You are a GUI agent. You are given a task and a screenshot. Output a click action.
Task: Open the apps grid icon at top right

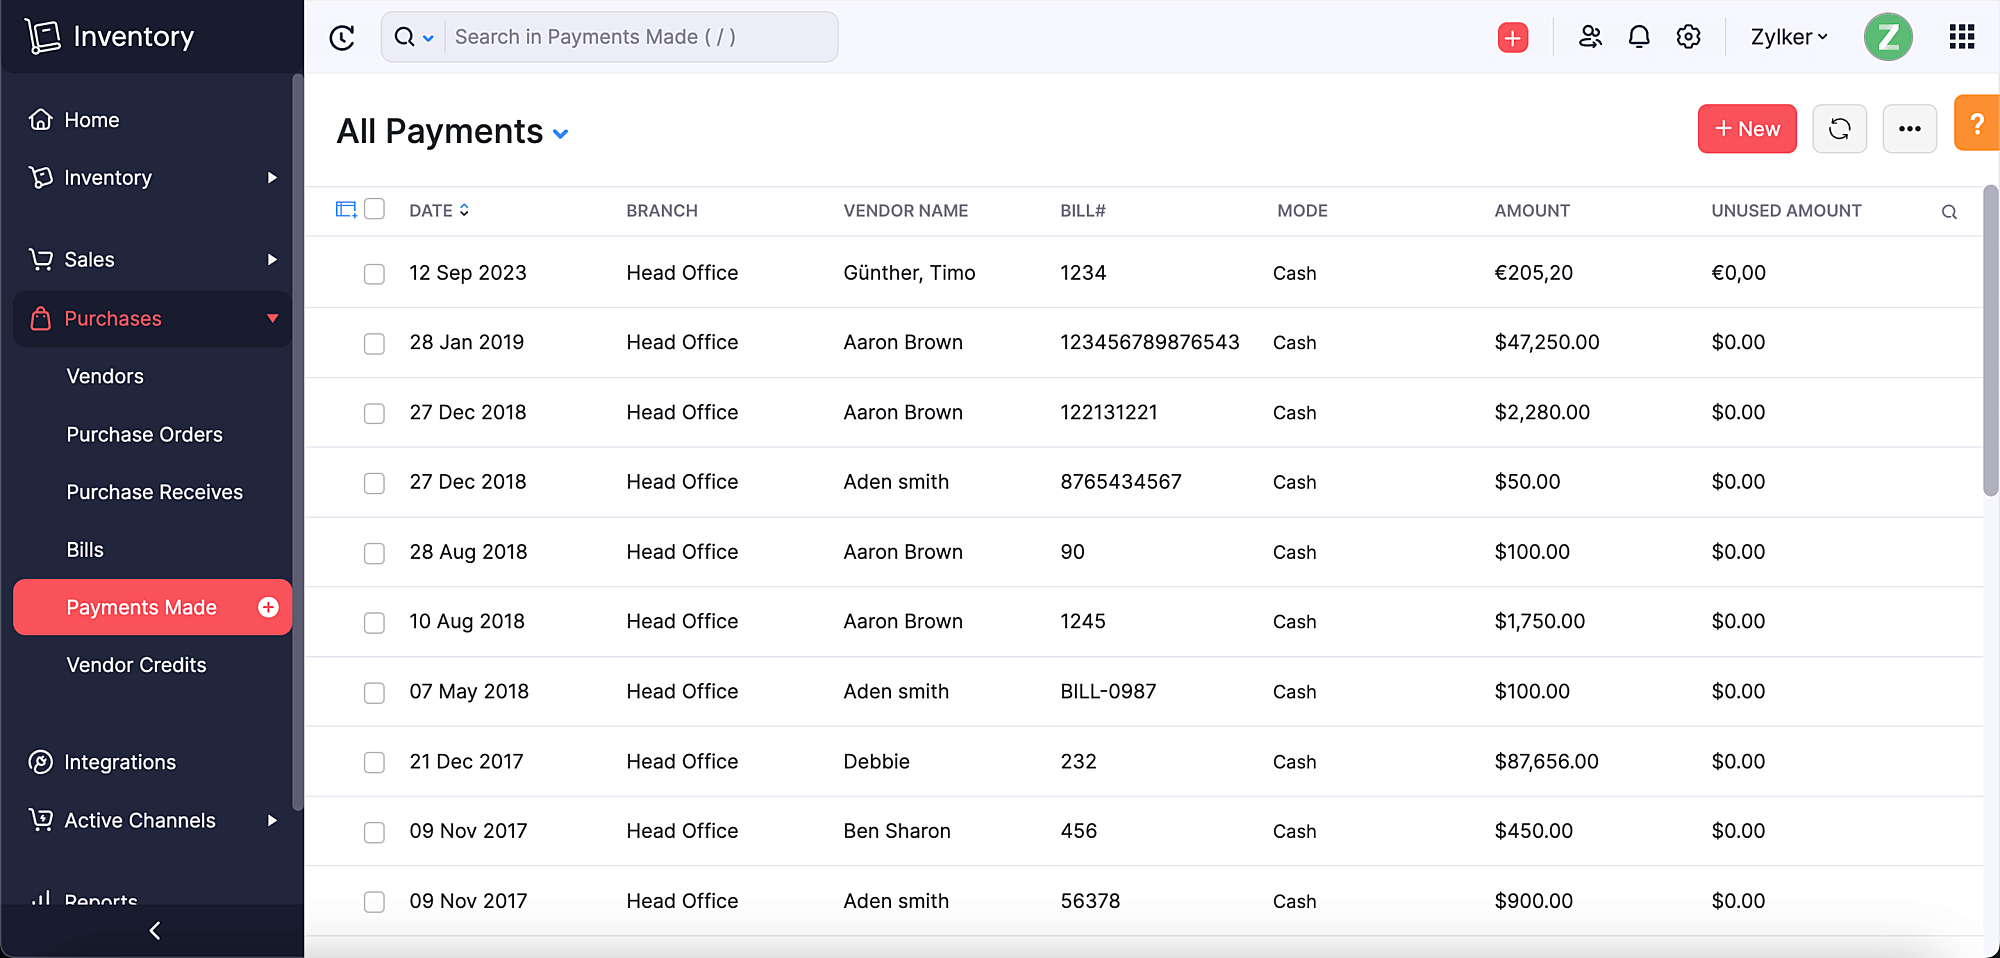tap(1962, 36)
